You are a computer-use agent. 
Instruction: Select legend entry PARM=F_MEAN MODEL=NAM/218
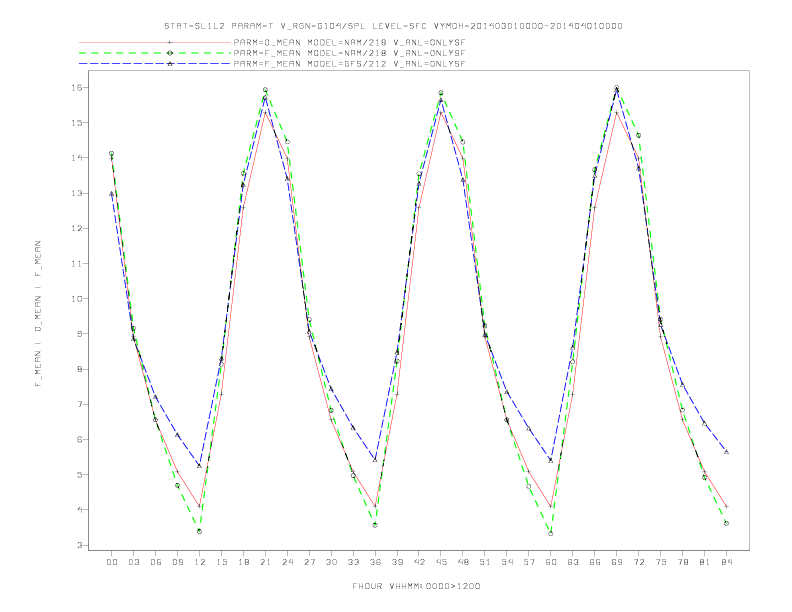point(349,53)
